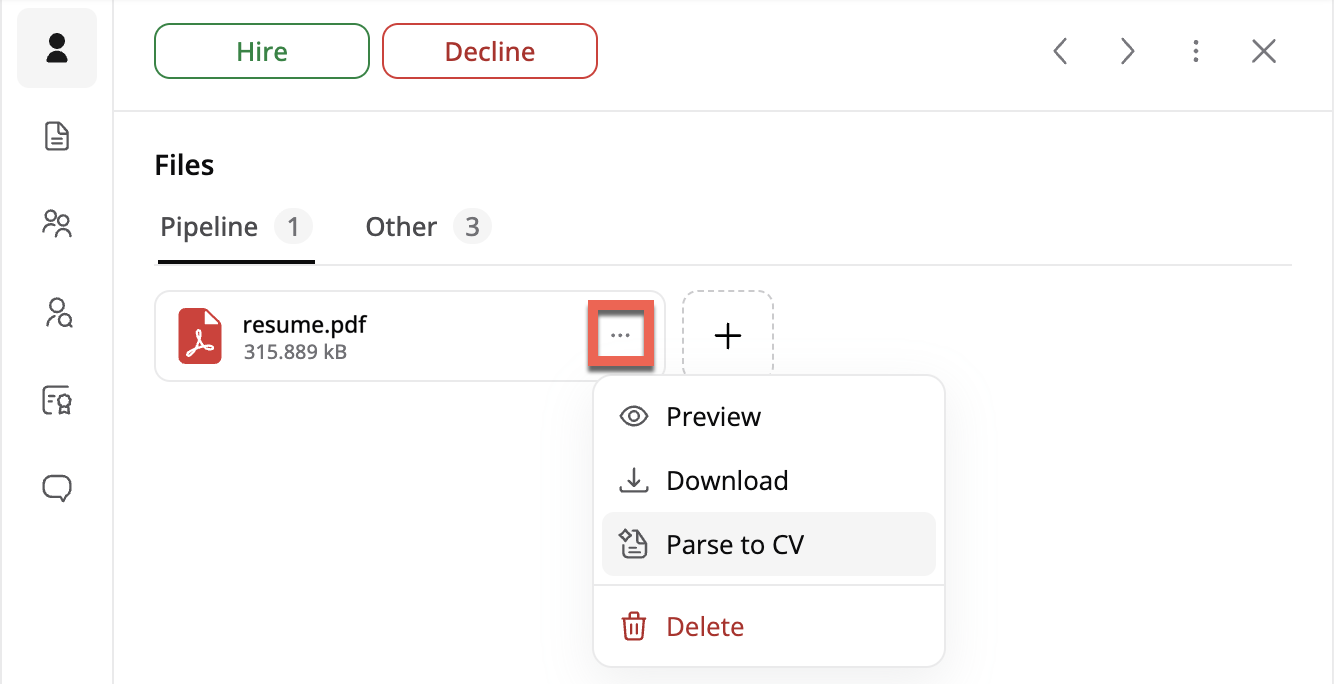The height and width of the screenshot is (684, 1334).
Task: Click the green Hire button
Action: [262, 51]
